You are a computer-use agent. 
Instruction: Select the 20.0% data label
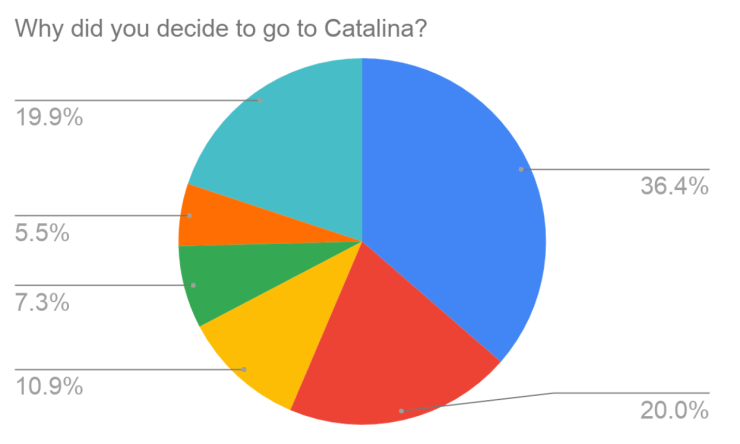(675, 411)
